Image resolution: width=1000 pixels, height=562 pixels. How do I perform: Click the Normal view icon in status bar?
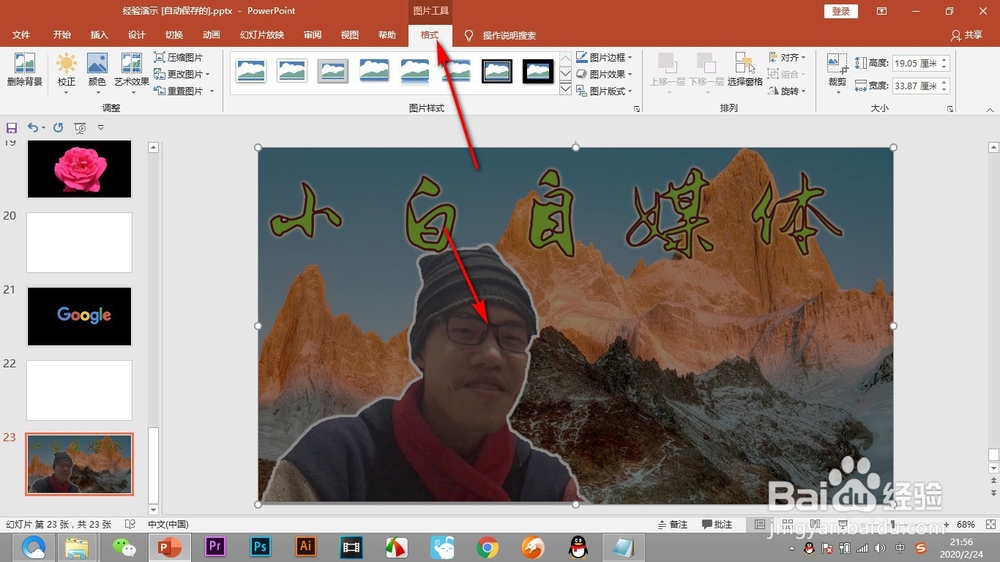tap(760, 524)
